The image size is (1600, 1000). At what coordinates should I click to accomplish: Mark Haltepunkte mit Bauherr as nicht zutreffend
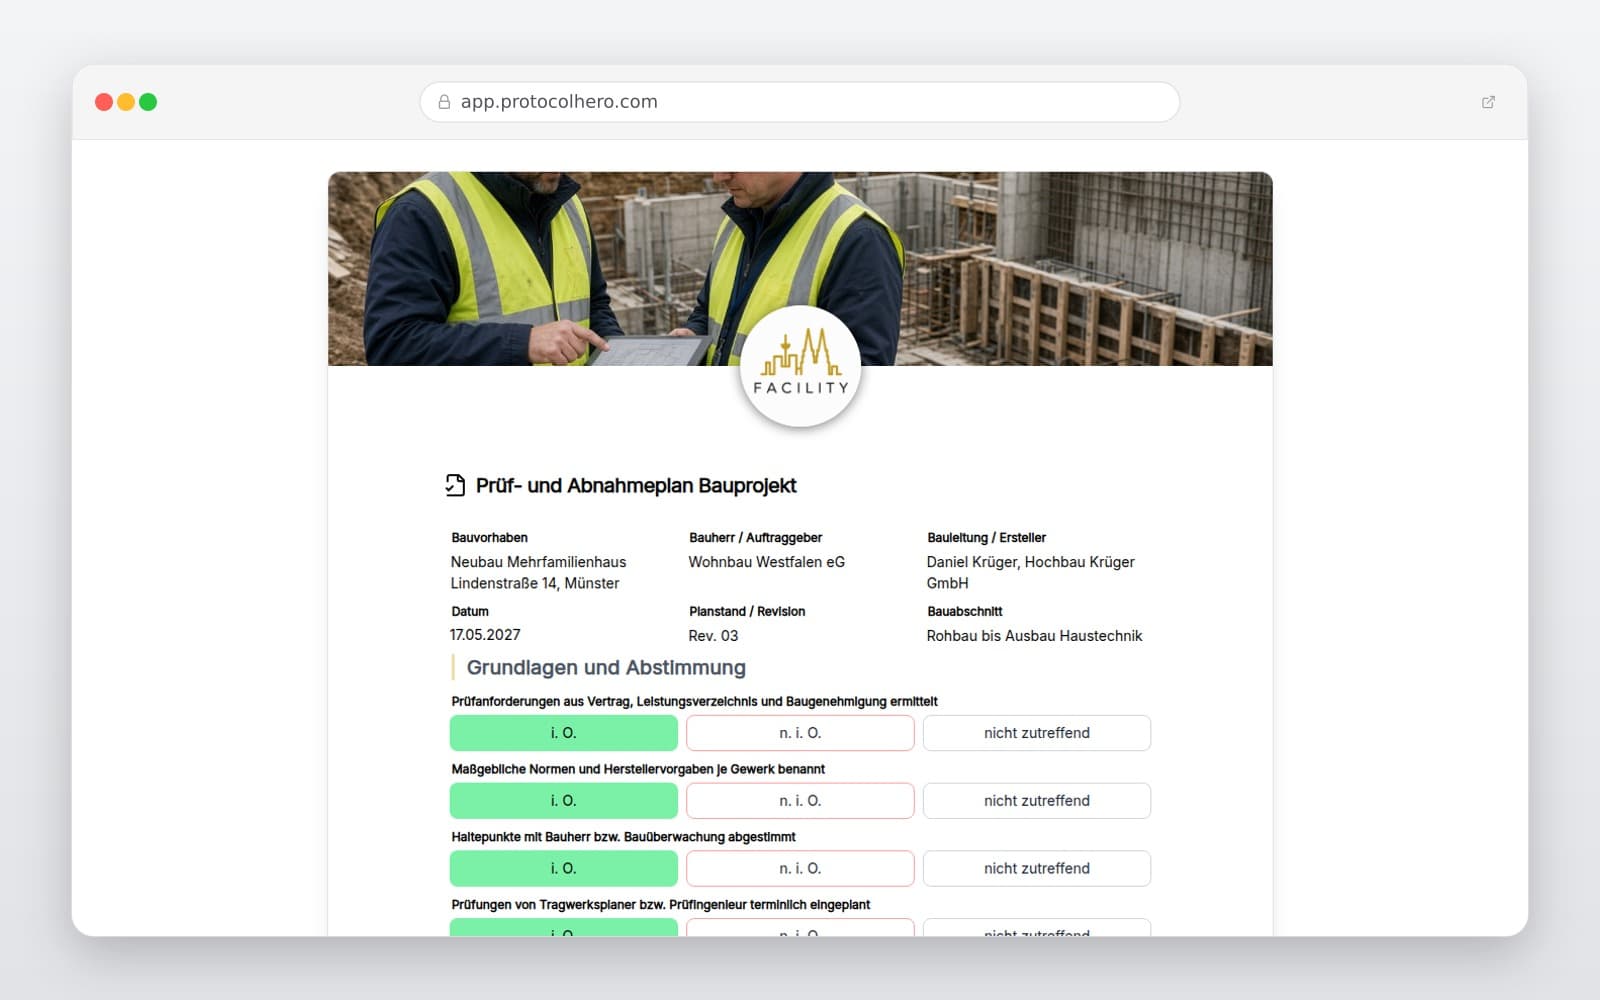point(1037,869)
